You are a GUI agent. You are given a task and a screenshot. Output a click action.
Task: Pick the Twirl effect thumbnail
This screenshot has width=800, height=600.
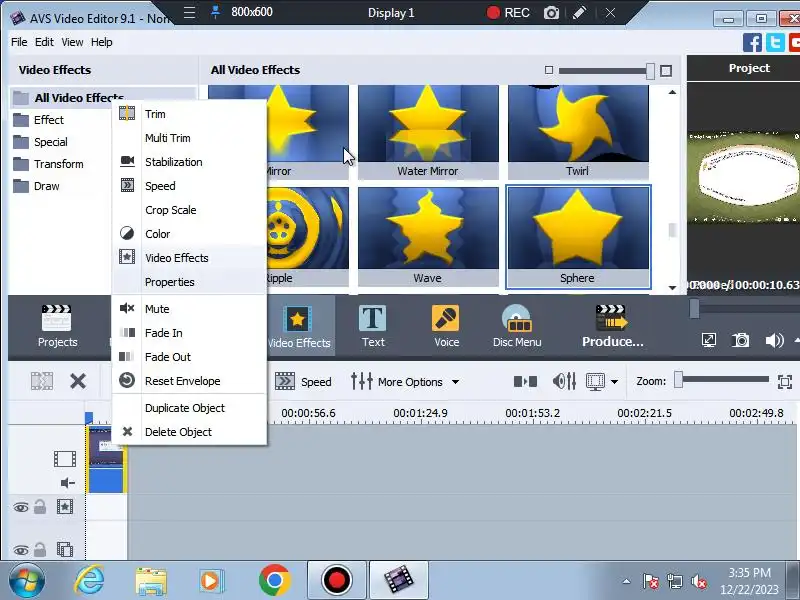point(578,132)
